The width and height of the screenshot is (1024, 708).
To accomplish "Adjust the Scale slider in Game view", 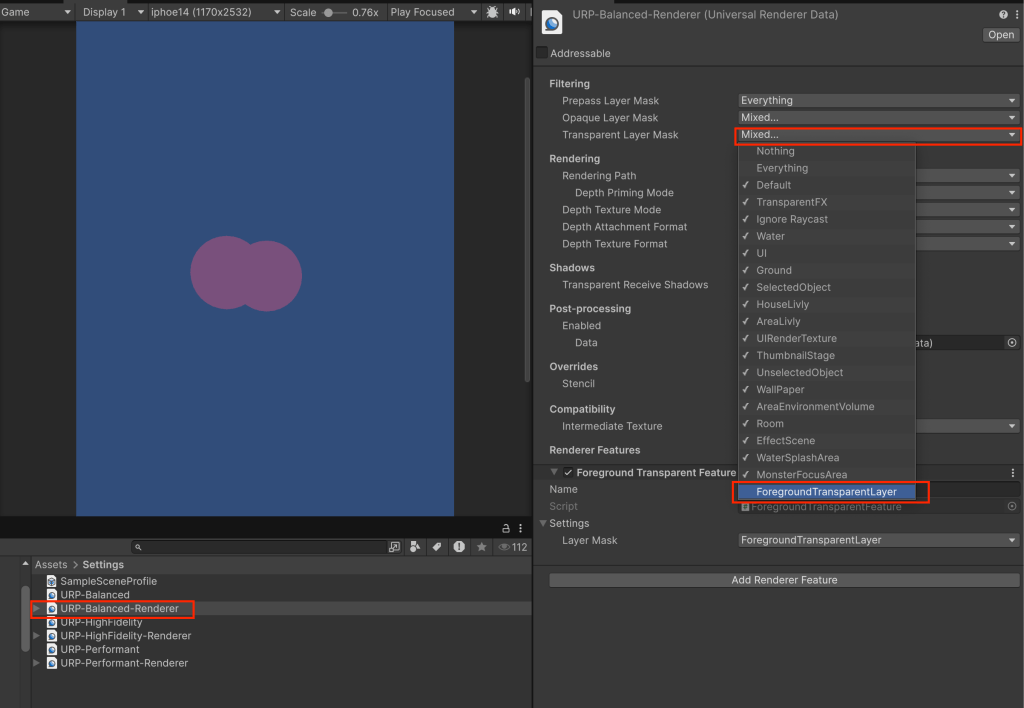I will [x=330, y=11].
